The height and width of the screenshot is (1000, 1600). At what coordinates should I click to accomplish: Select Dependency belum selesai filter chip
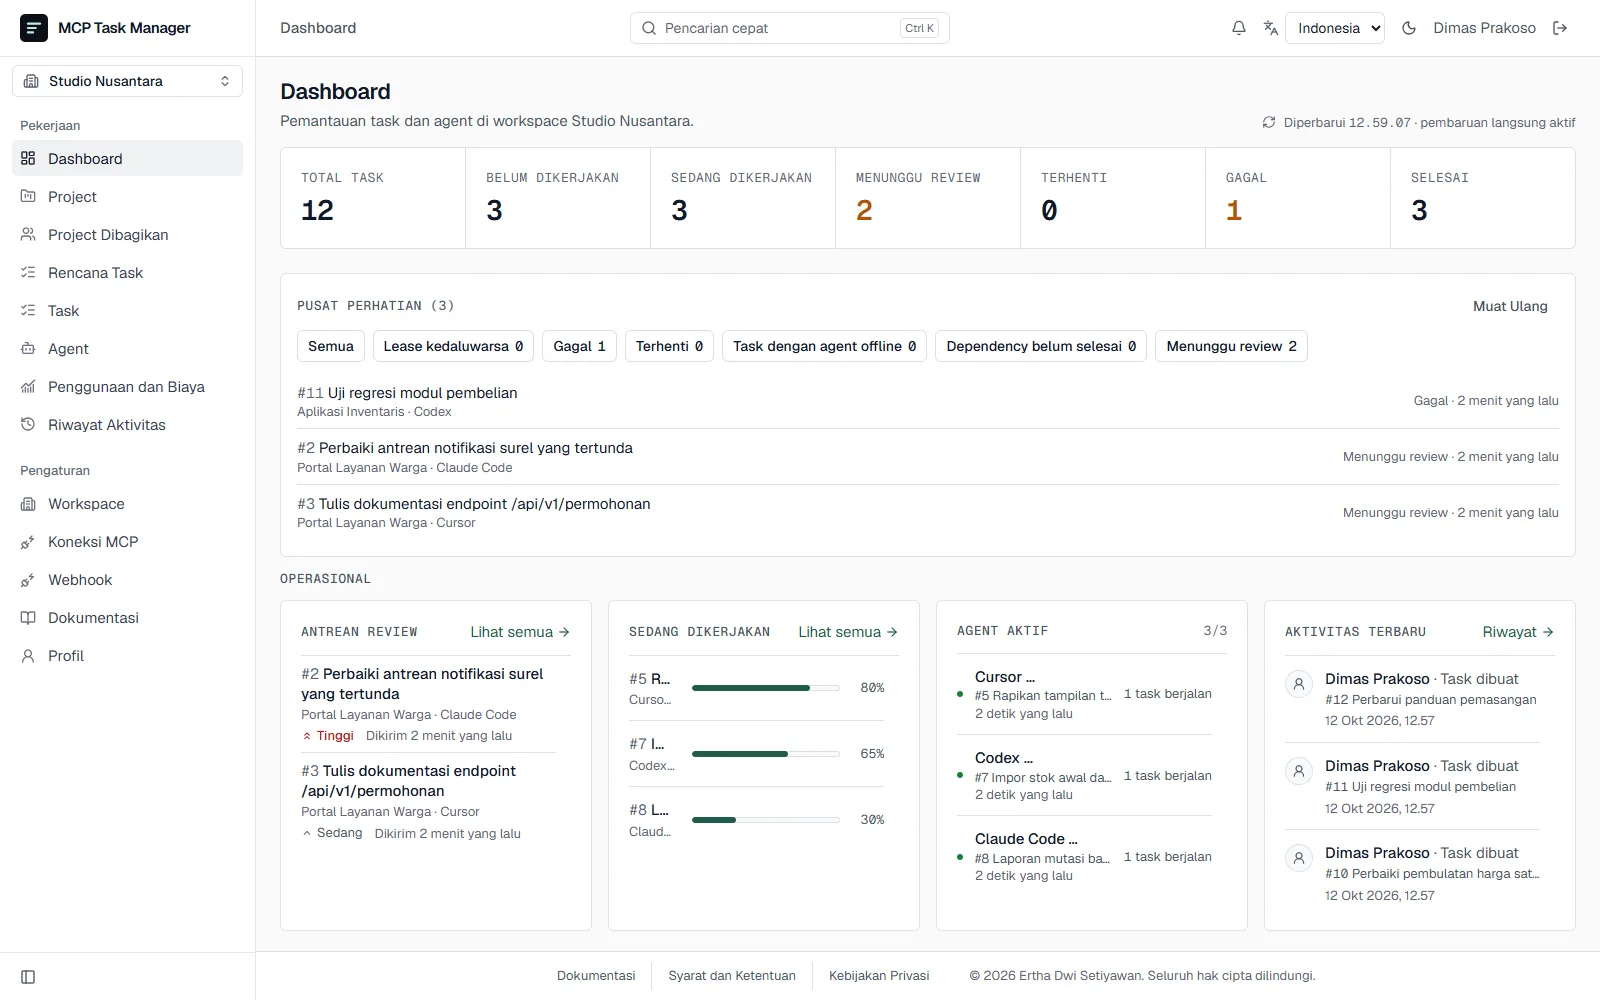pyautogui.click(x=1041, y=346)
